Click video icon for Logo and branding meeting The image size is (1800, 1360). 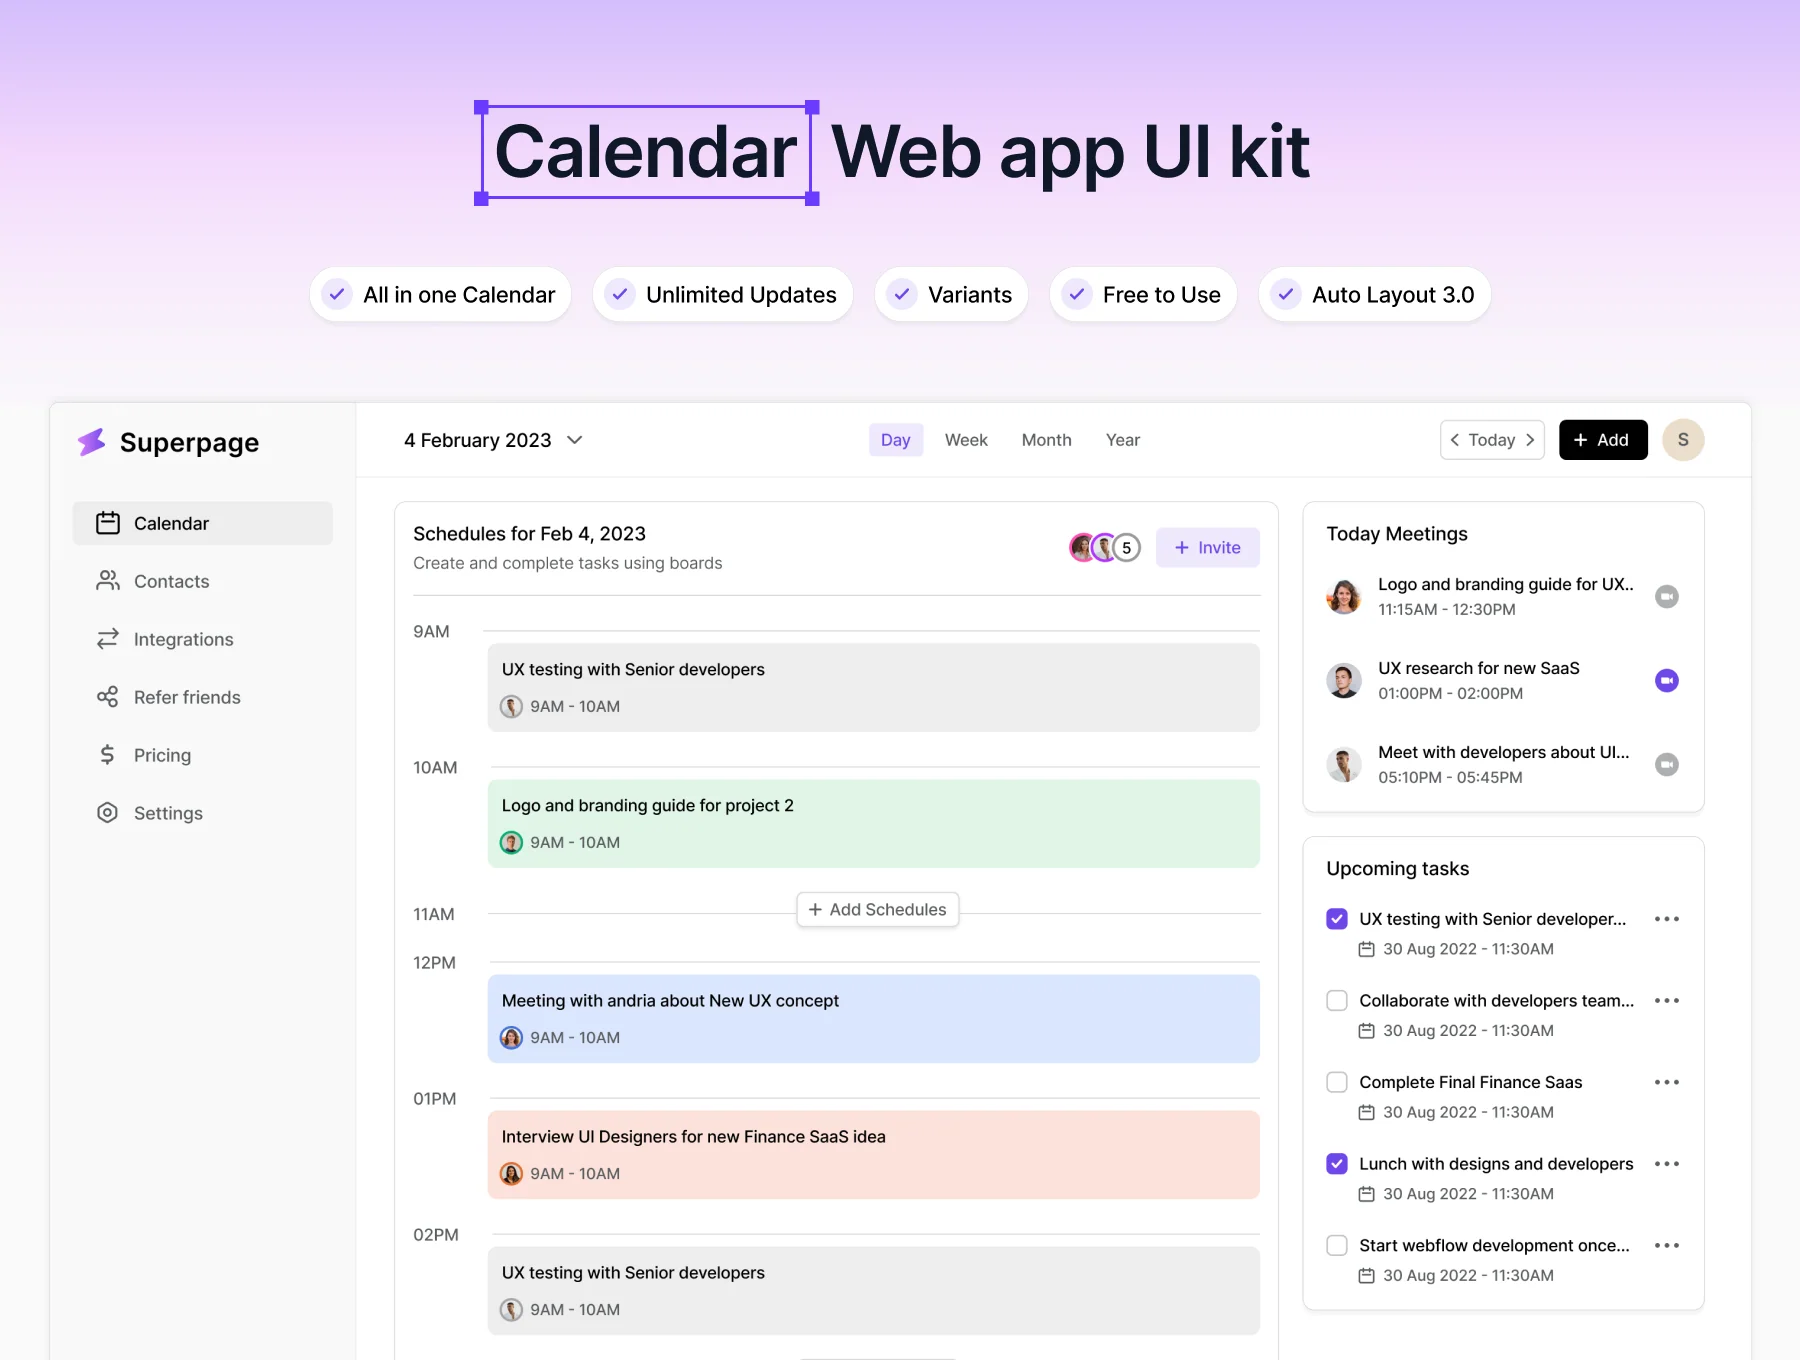point(1666,596)
